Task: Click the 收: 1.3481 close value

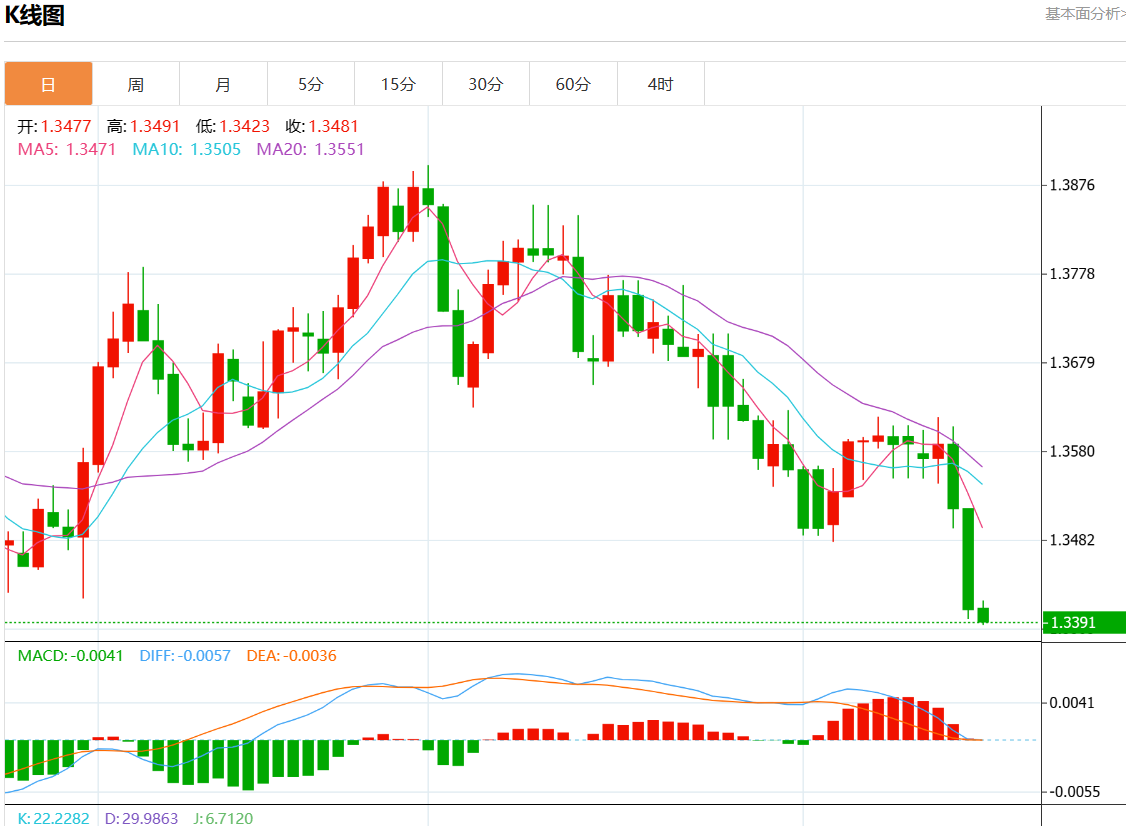Action: (322, 126)
